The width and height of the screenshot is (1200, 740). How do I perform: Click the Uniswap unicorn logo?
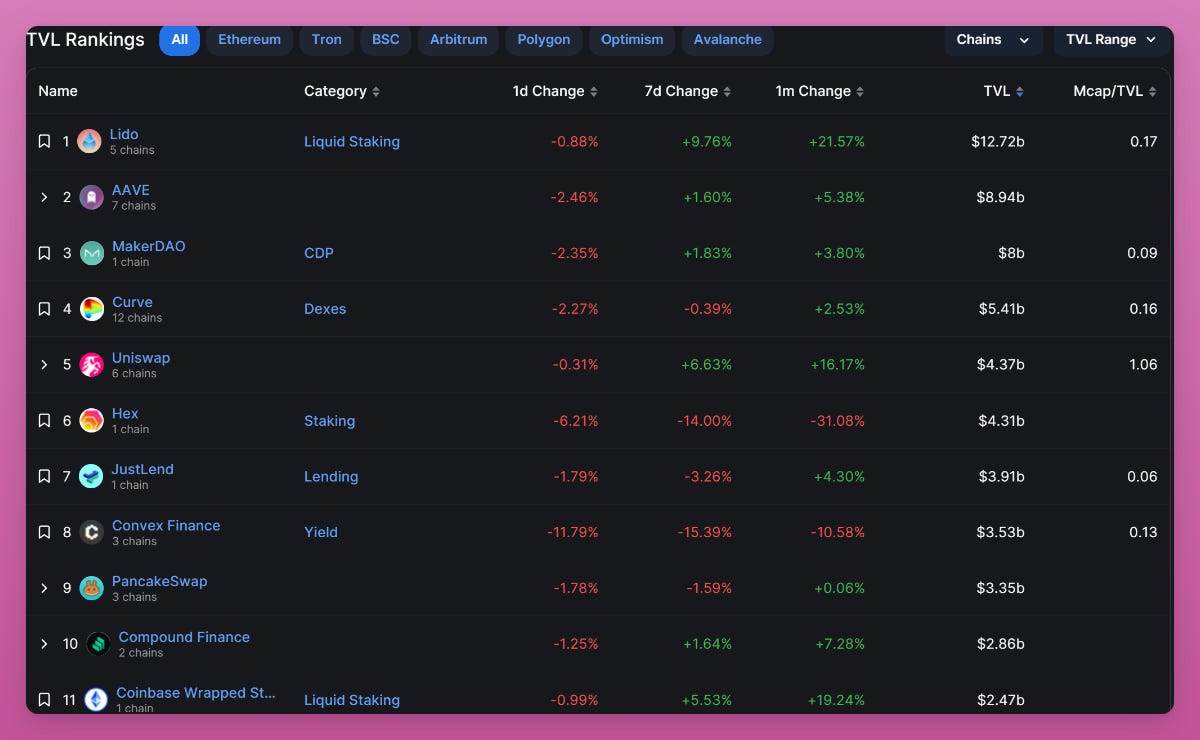[92, 365]
